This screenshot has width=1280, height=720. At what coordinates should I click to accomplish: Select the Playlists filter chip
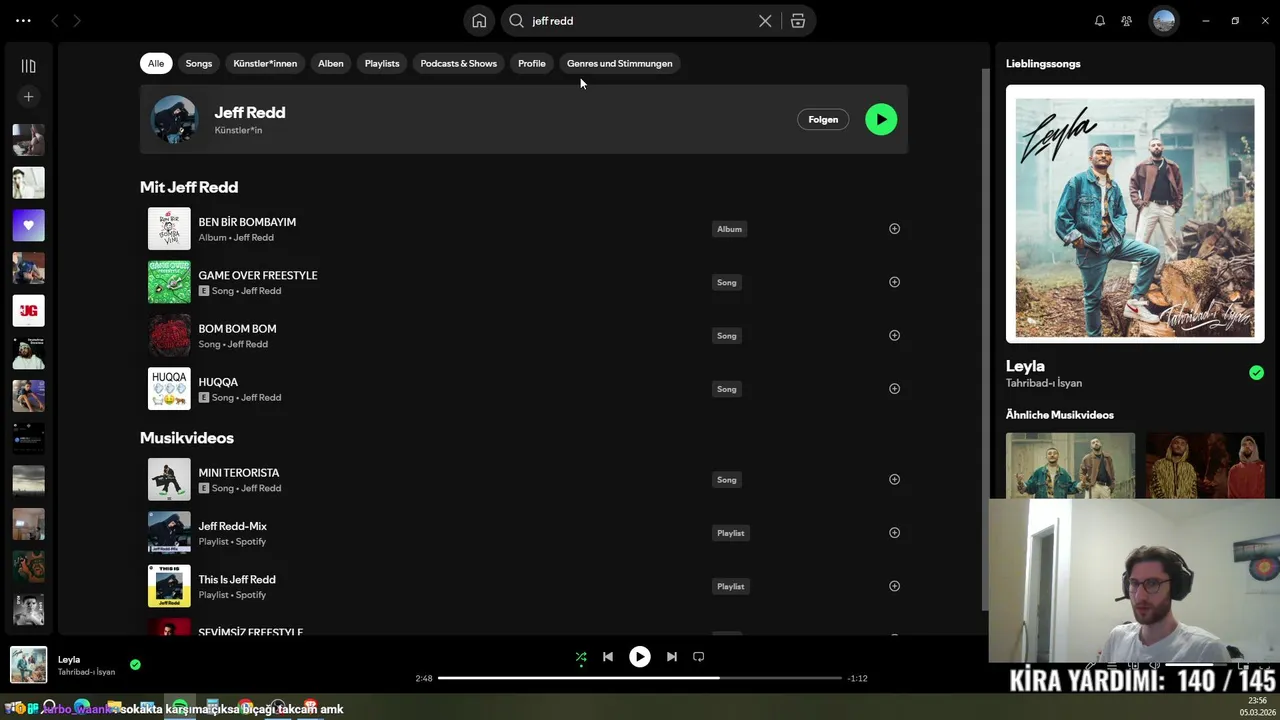382,63
